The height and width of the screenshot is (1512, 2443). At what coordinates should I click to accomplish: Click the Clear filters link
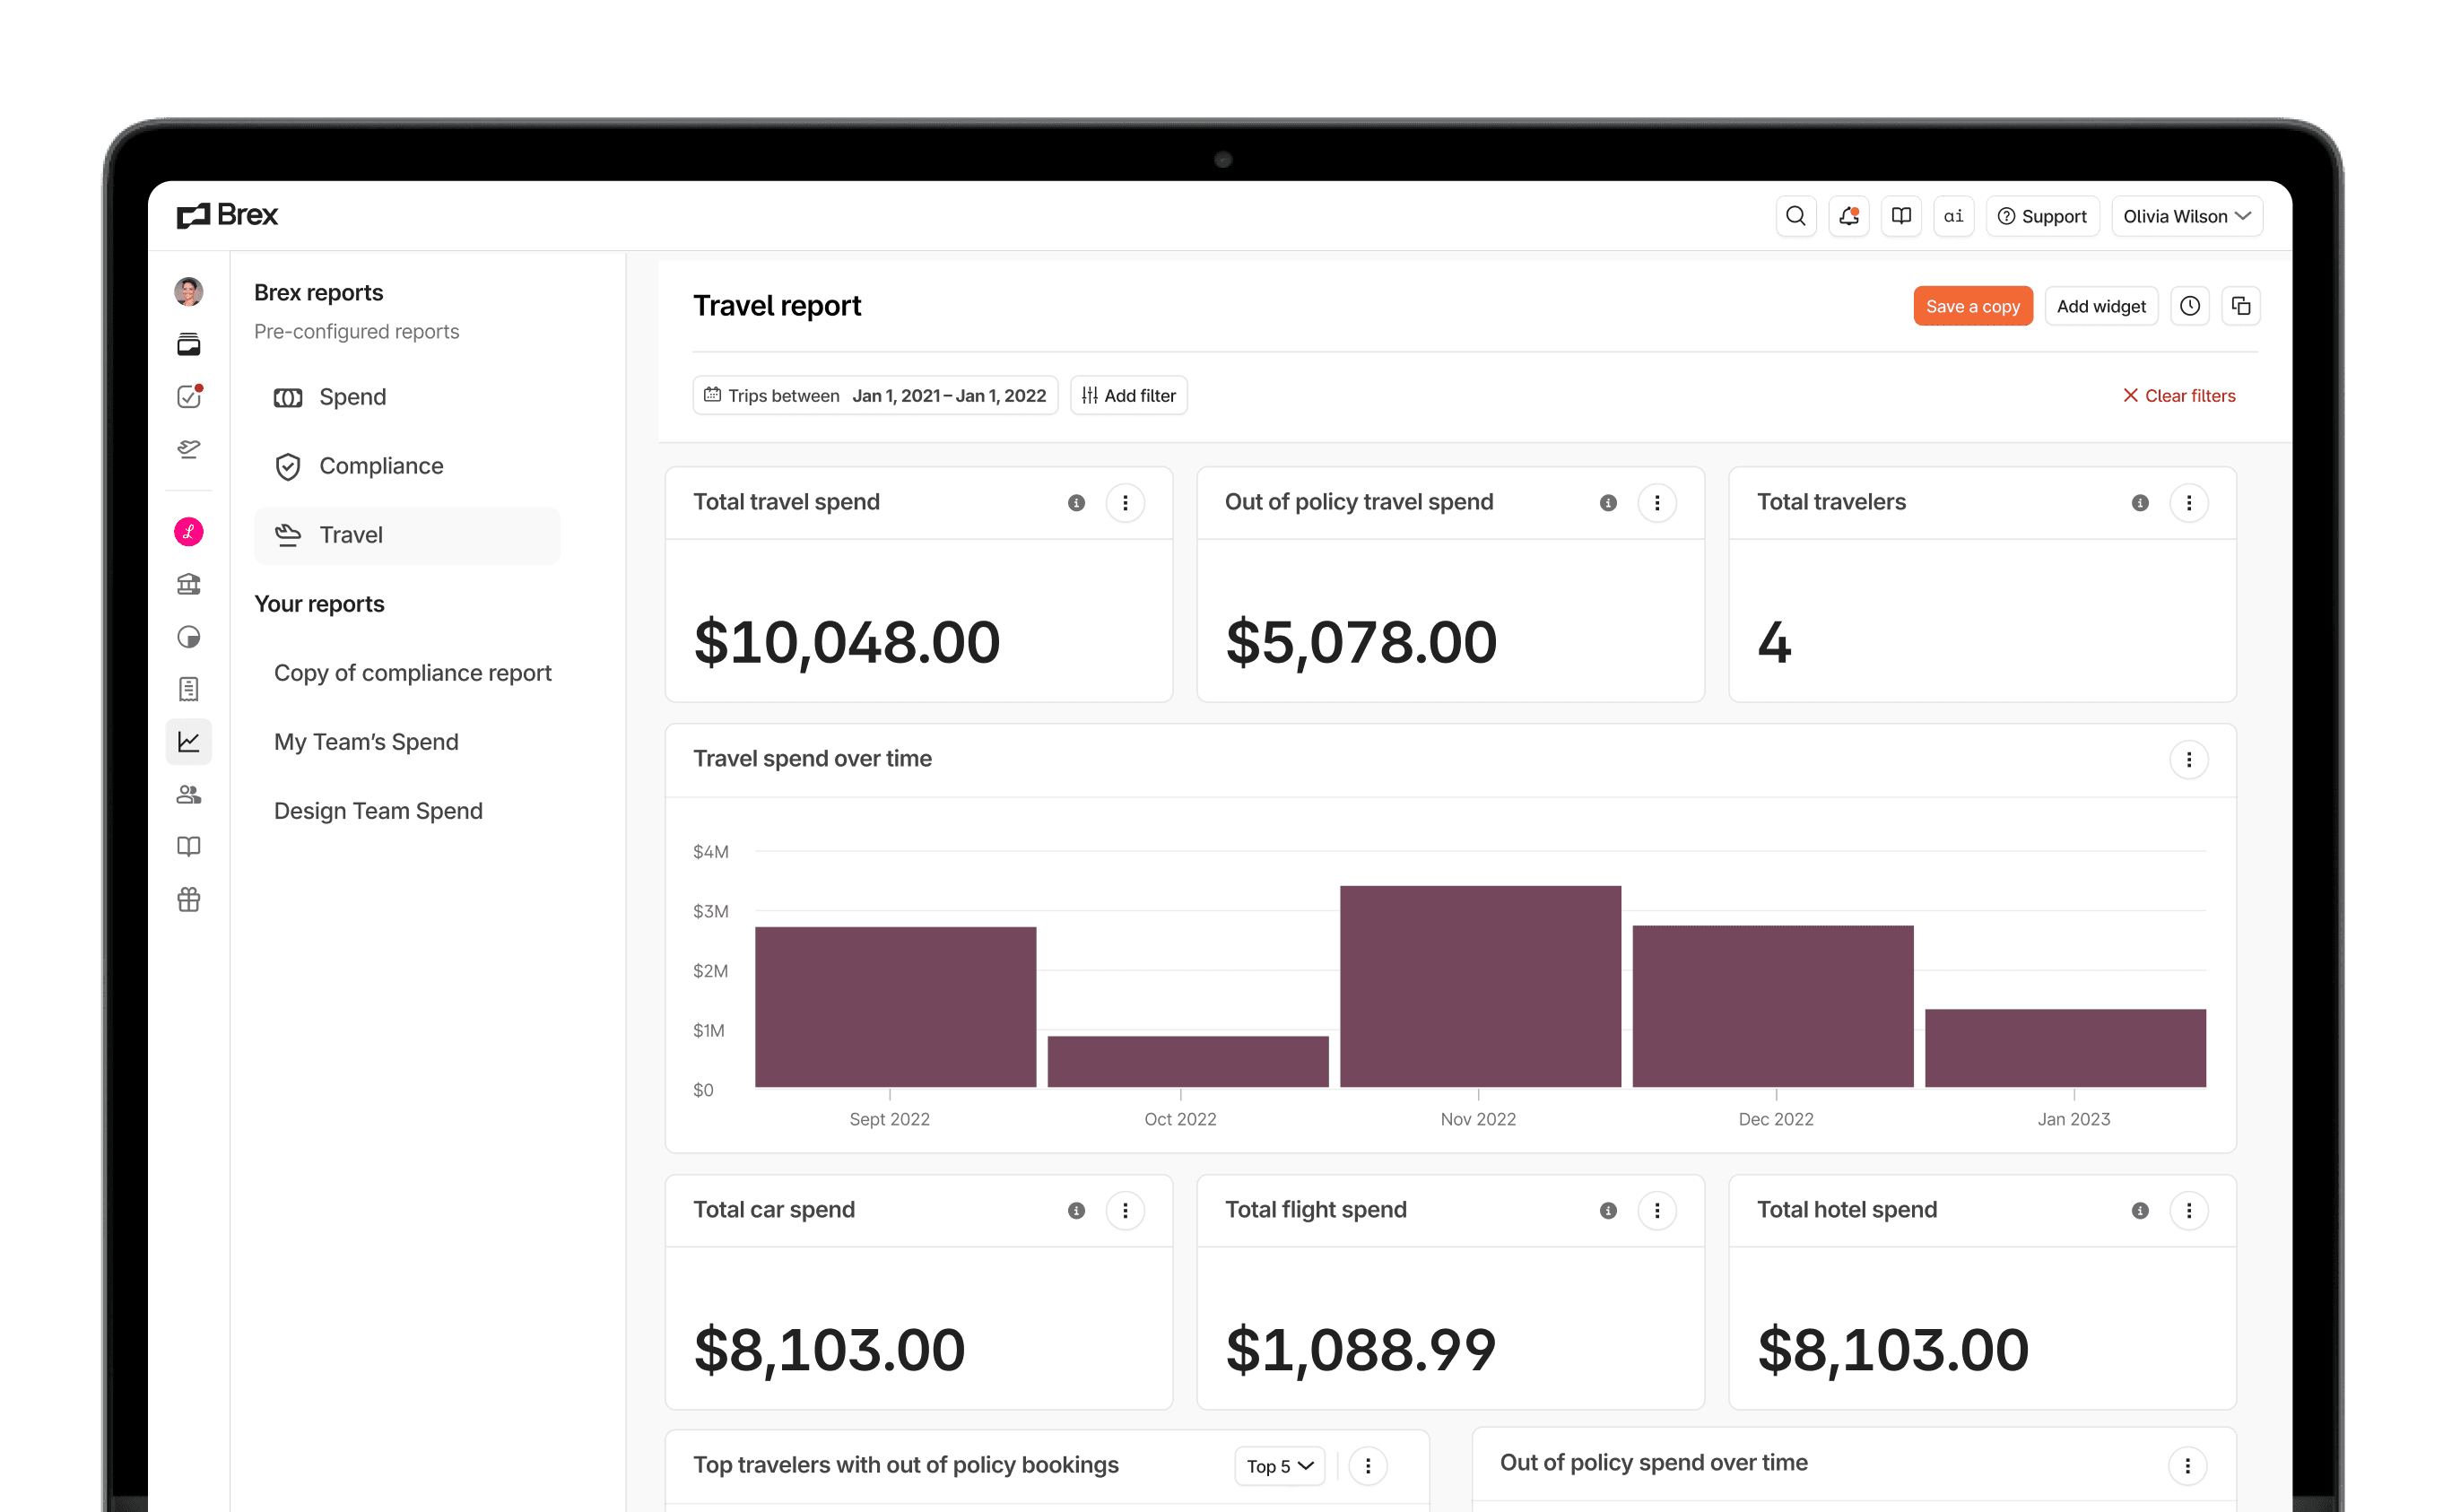pyautogui.click(x=2178, y=396)
